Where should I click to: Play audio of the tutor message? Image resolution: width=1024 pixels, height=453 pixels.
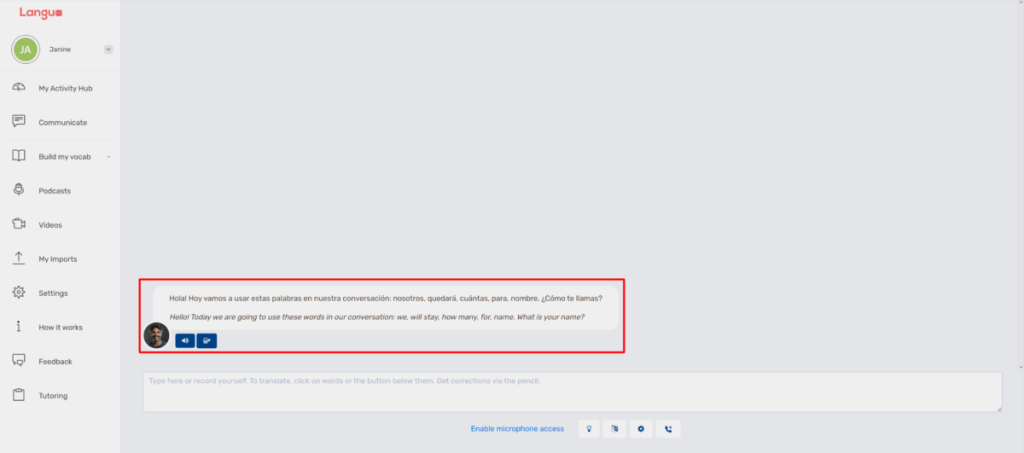185,341
